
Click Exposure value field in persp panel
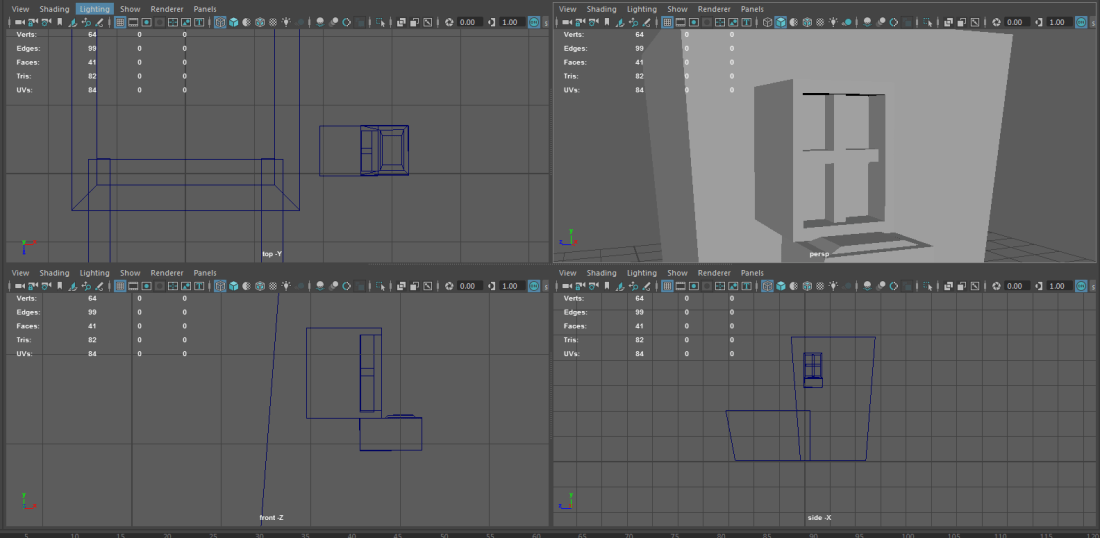click(x=1017, y=22)
